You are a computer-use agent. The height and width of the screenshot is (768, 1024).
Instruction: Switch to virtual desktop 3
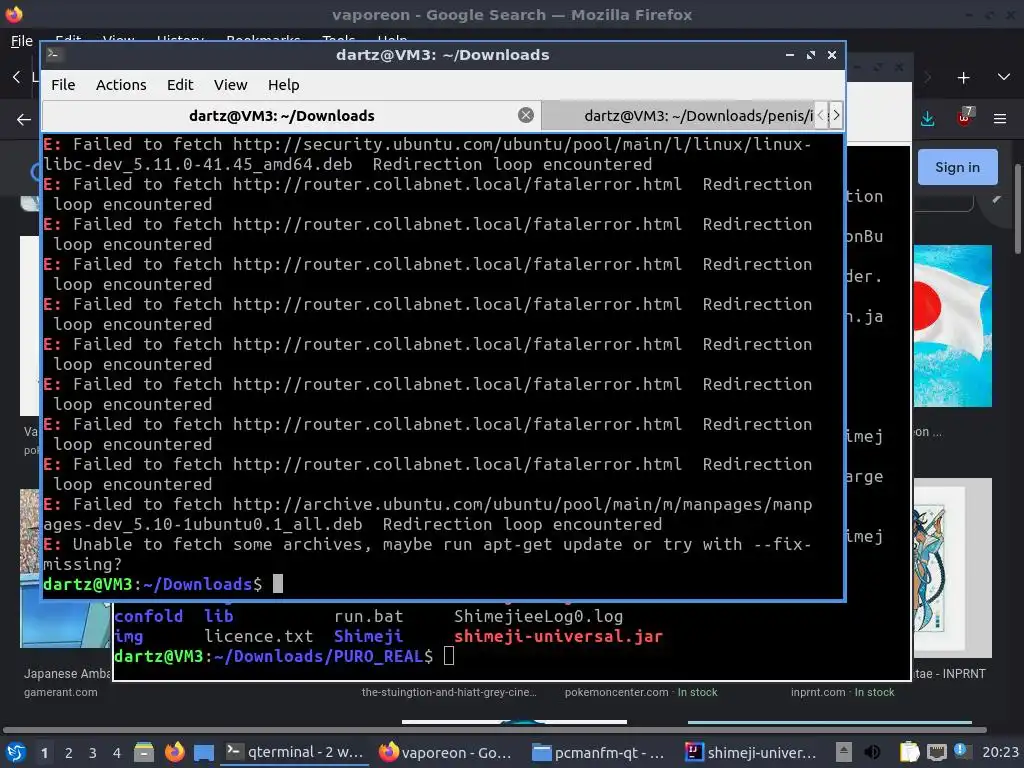tap(93, 753)
